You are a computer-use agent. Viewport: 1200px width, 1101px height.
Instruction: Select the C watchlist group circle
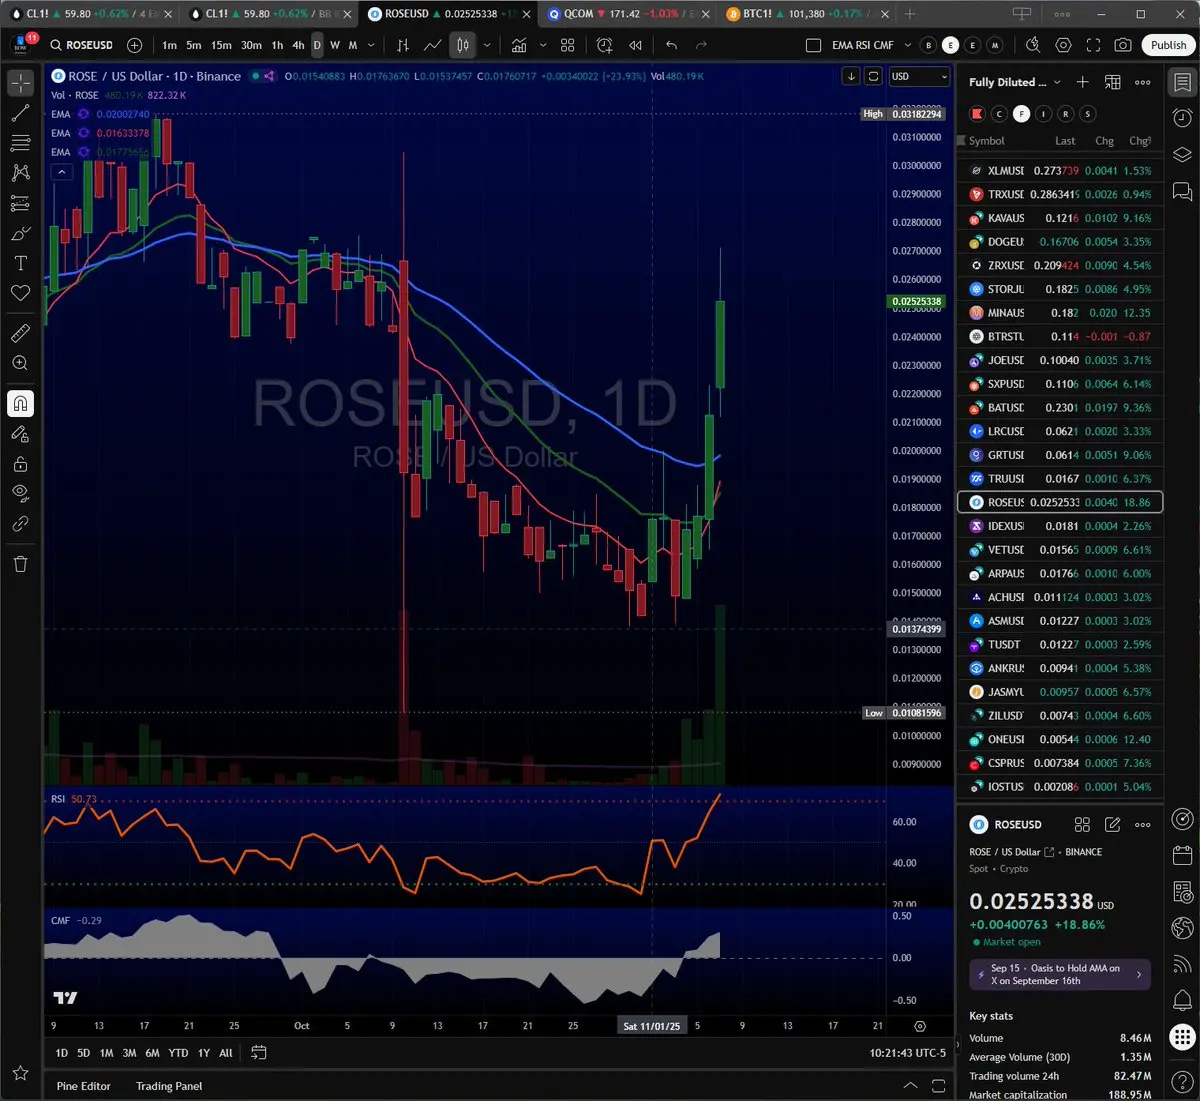999,114
